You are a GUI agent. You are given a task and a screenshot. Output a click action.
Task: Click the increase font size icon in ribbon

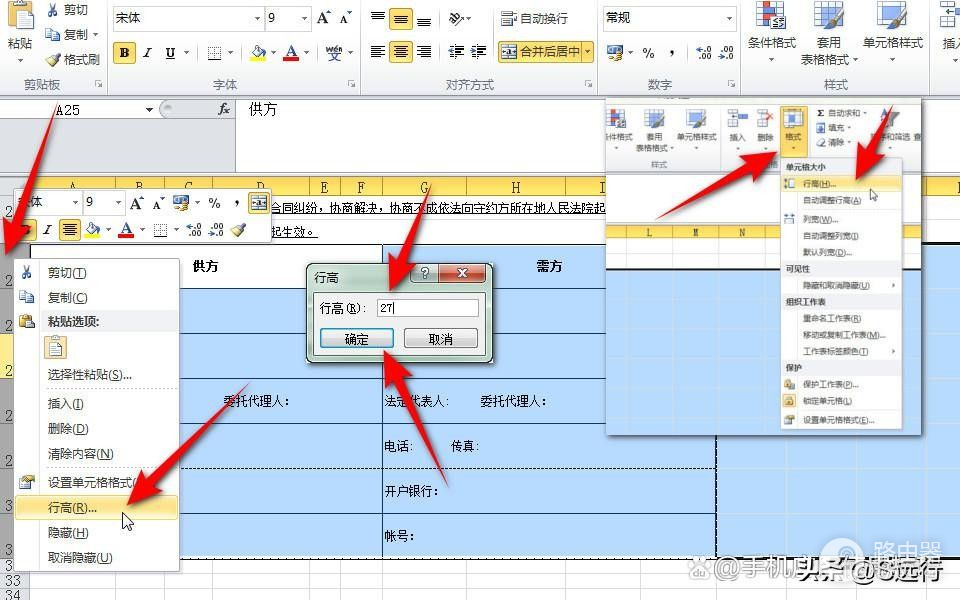pos(324,18)
